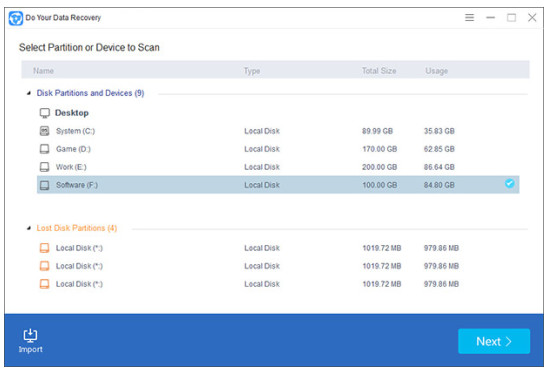Click the Type column header
The width and height of the screenshot is (548, 370).
(x=252, y=71)
